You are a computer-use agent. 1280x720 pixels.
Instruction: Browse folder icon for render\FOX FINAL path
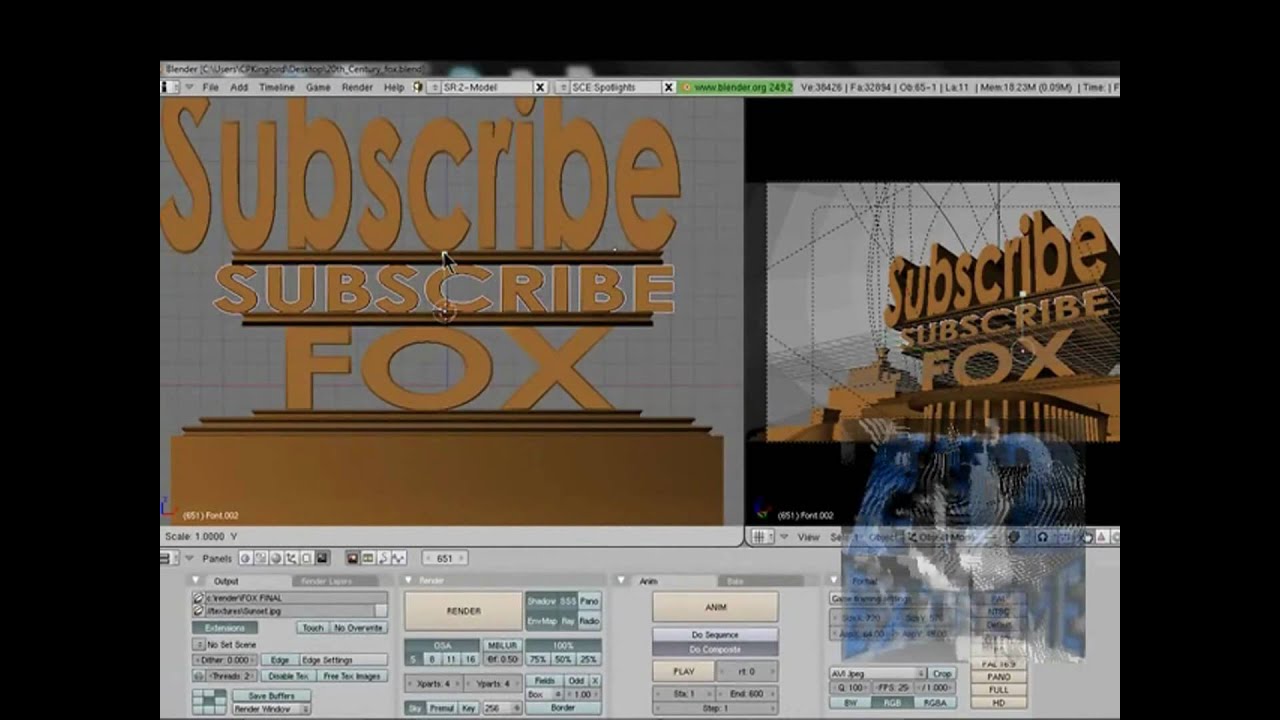tap(198, 598)
